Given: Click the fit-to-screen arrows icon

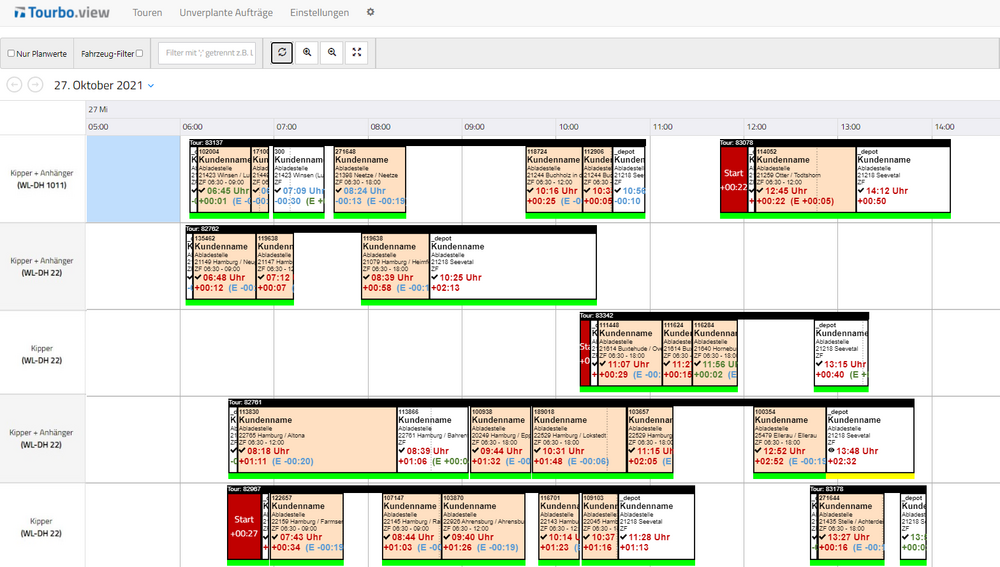Looking at the screenshot, I should [357, 52].
